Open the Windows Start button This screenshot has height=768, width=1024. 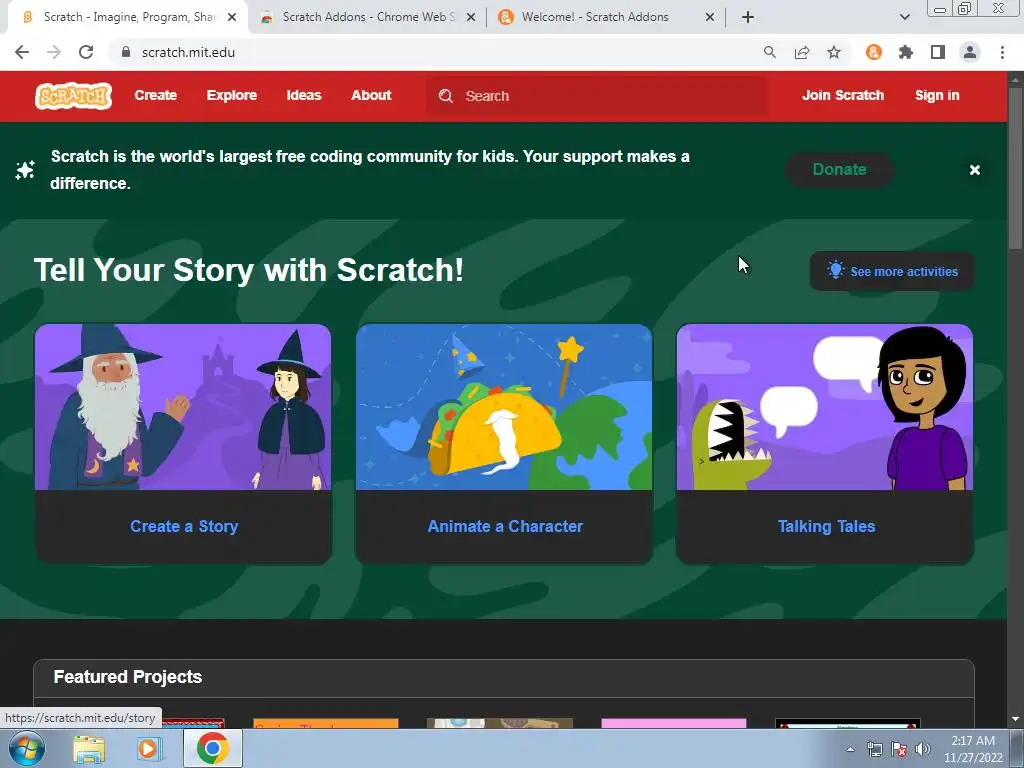click(x=26, y=748)
